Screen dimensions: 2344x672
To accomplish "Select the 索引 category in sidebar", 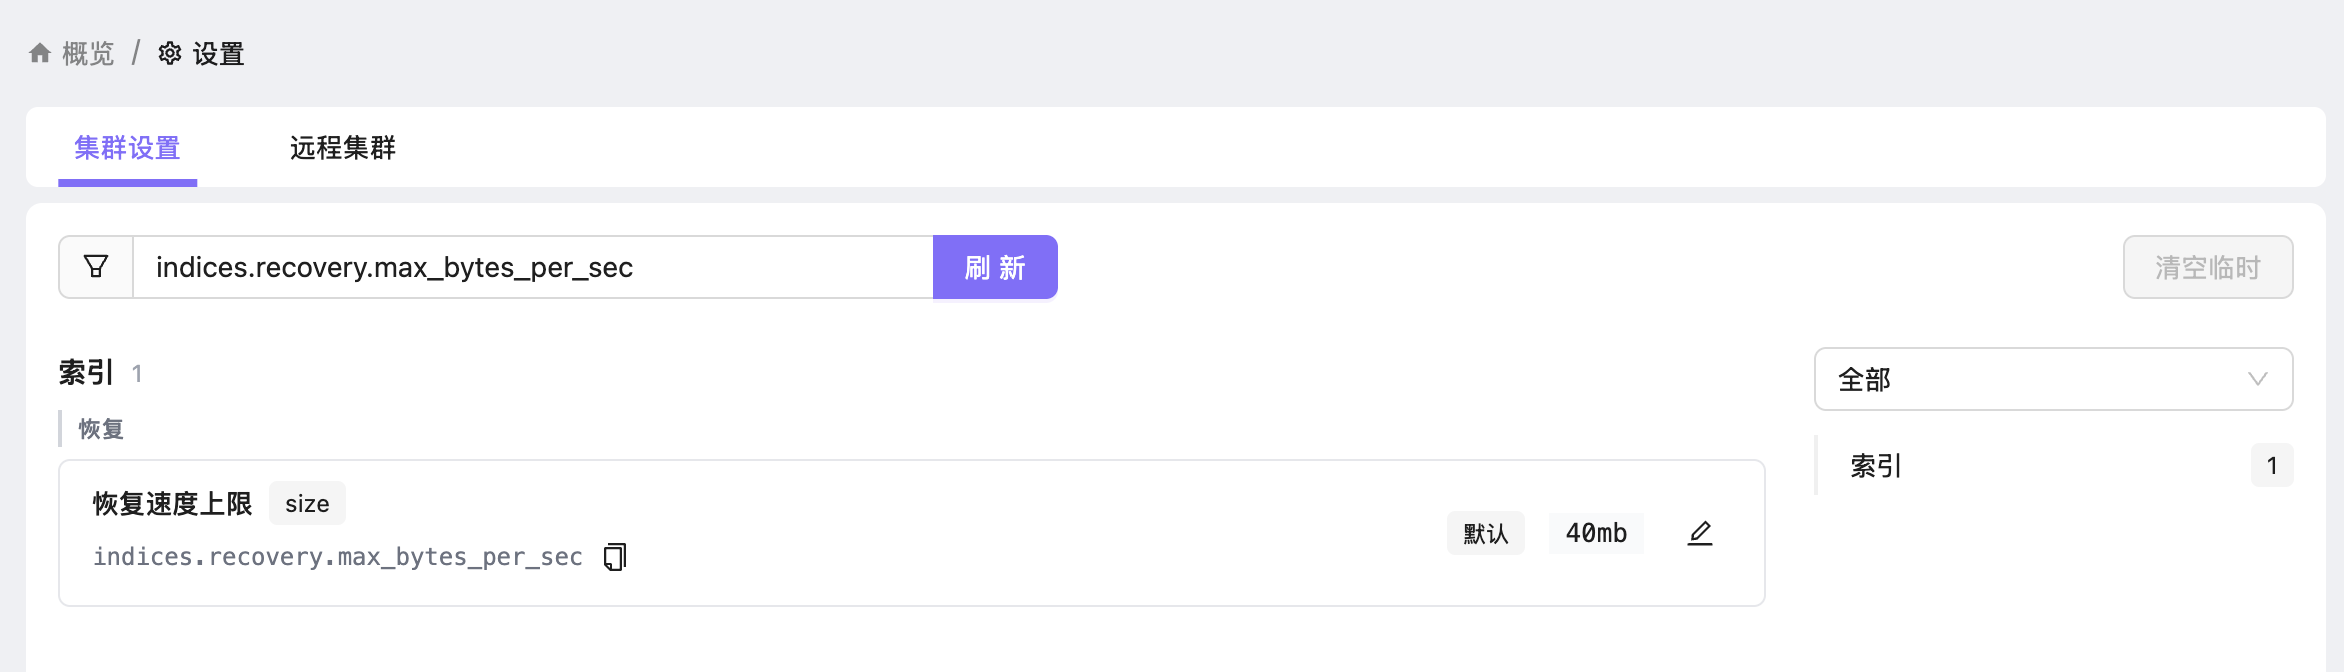I will [x=2054, y=465].
